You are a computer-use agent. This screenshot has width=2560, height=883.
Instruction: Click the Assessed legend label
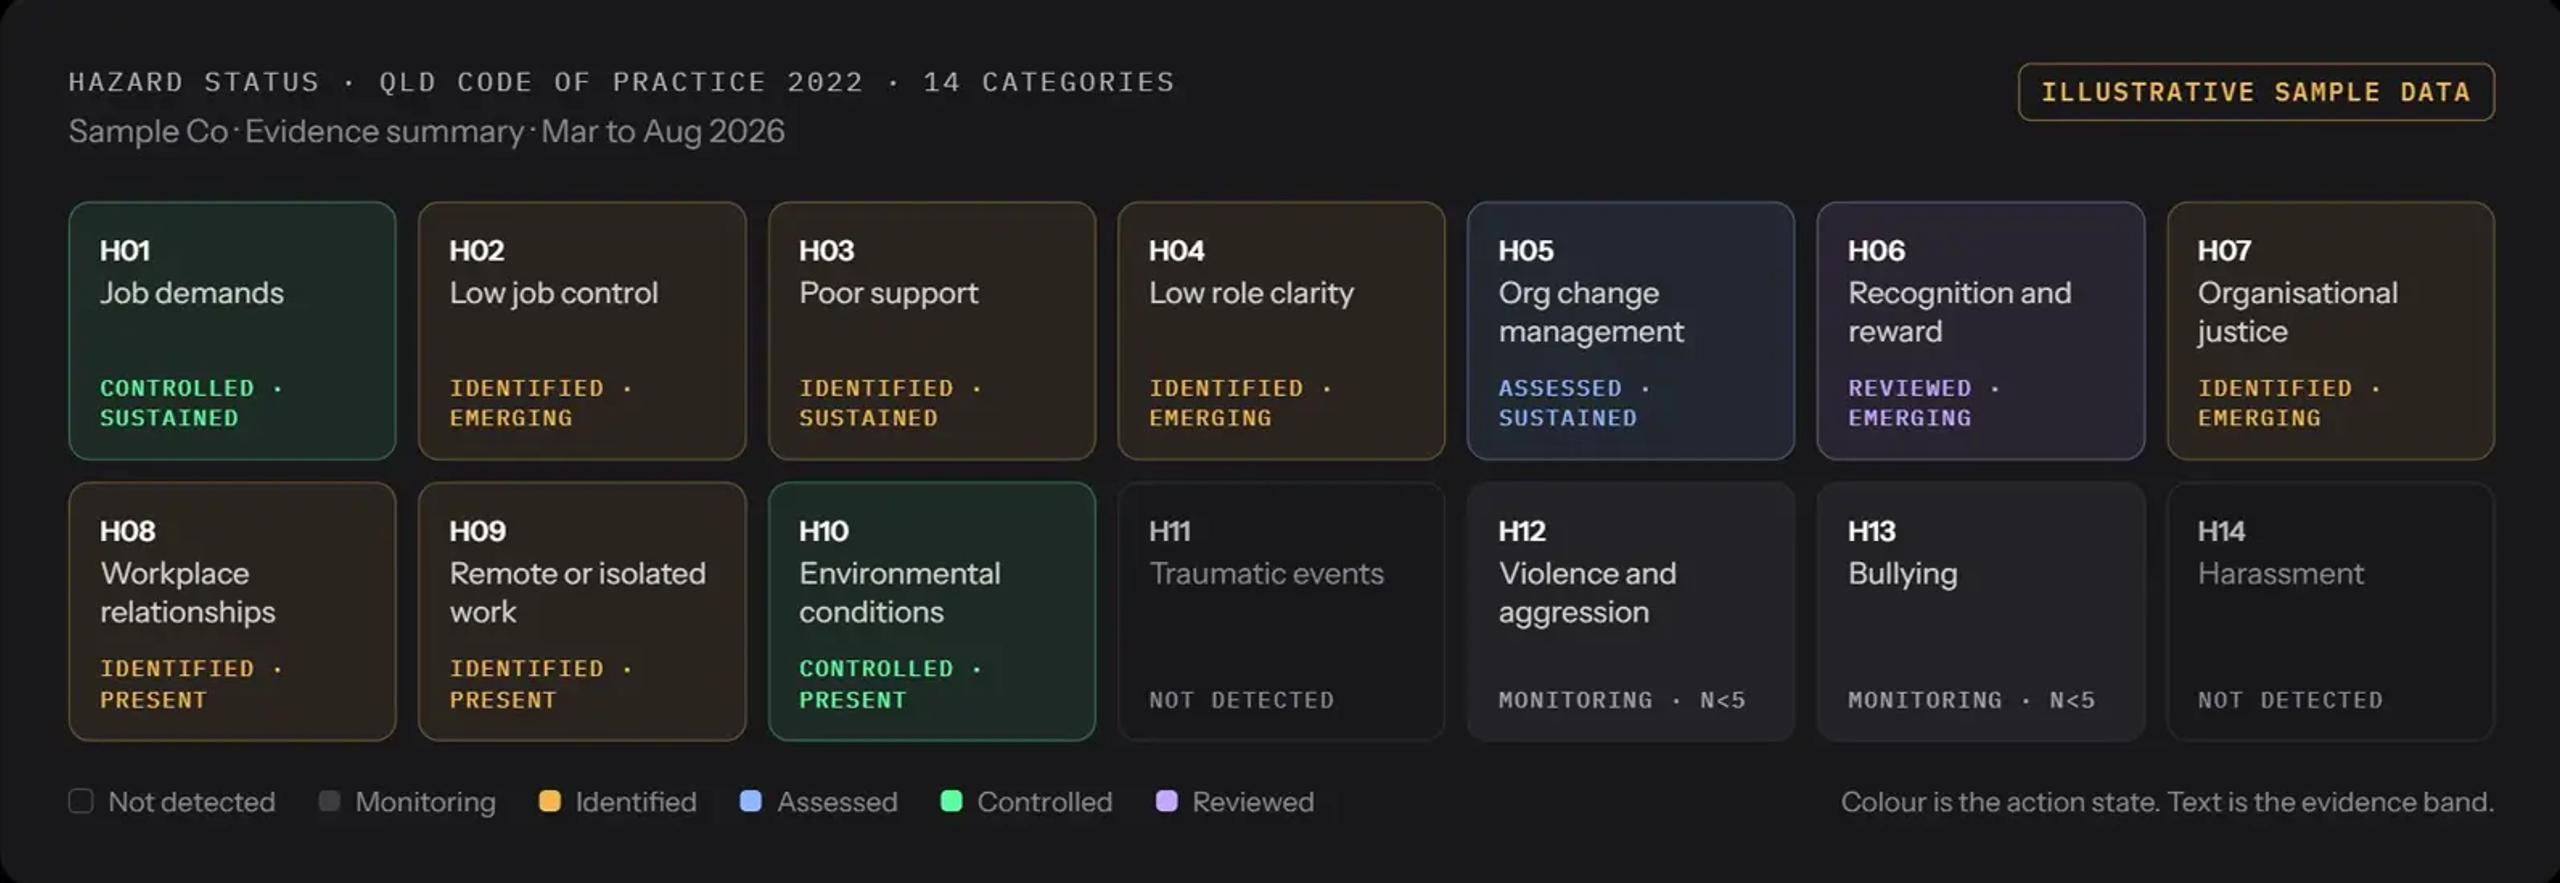click(838, 802)
